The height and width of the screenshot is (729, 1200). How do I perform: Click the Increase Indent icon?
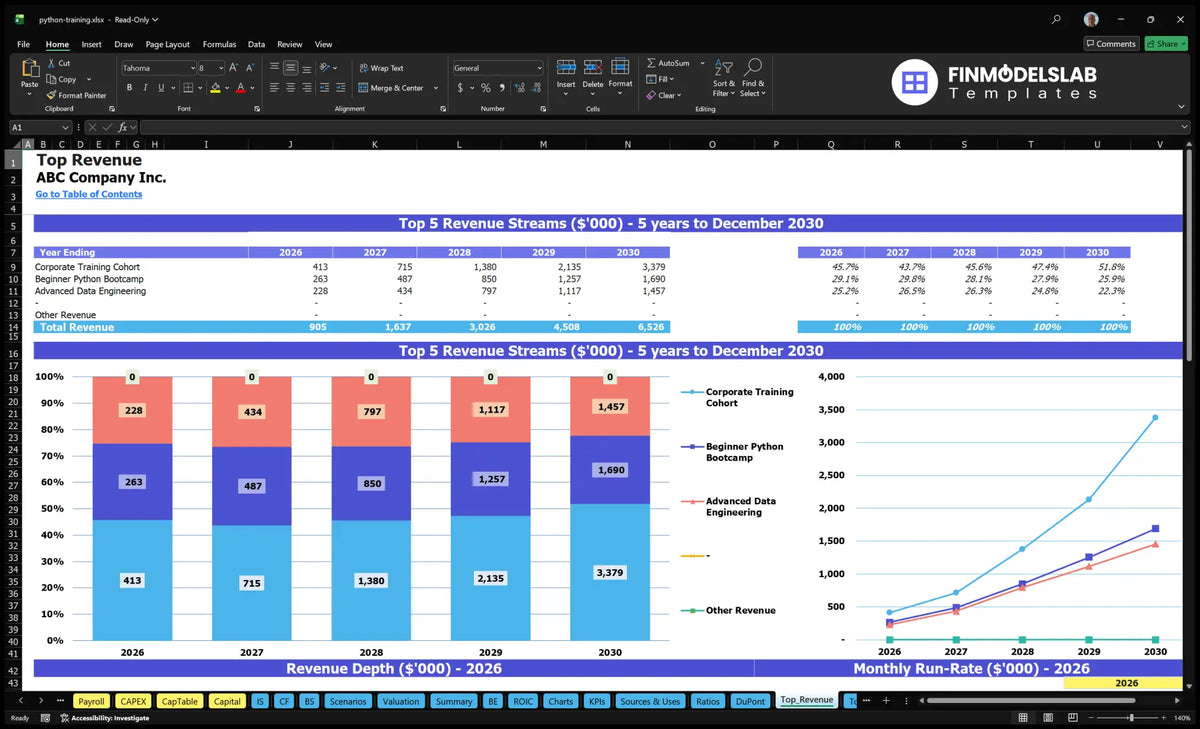tap(340, 88)
